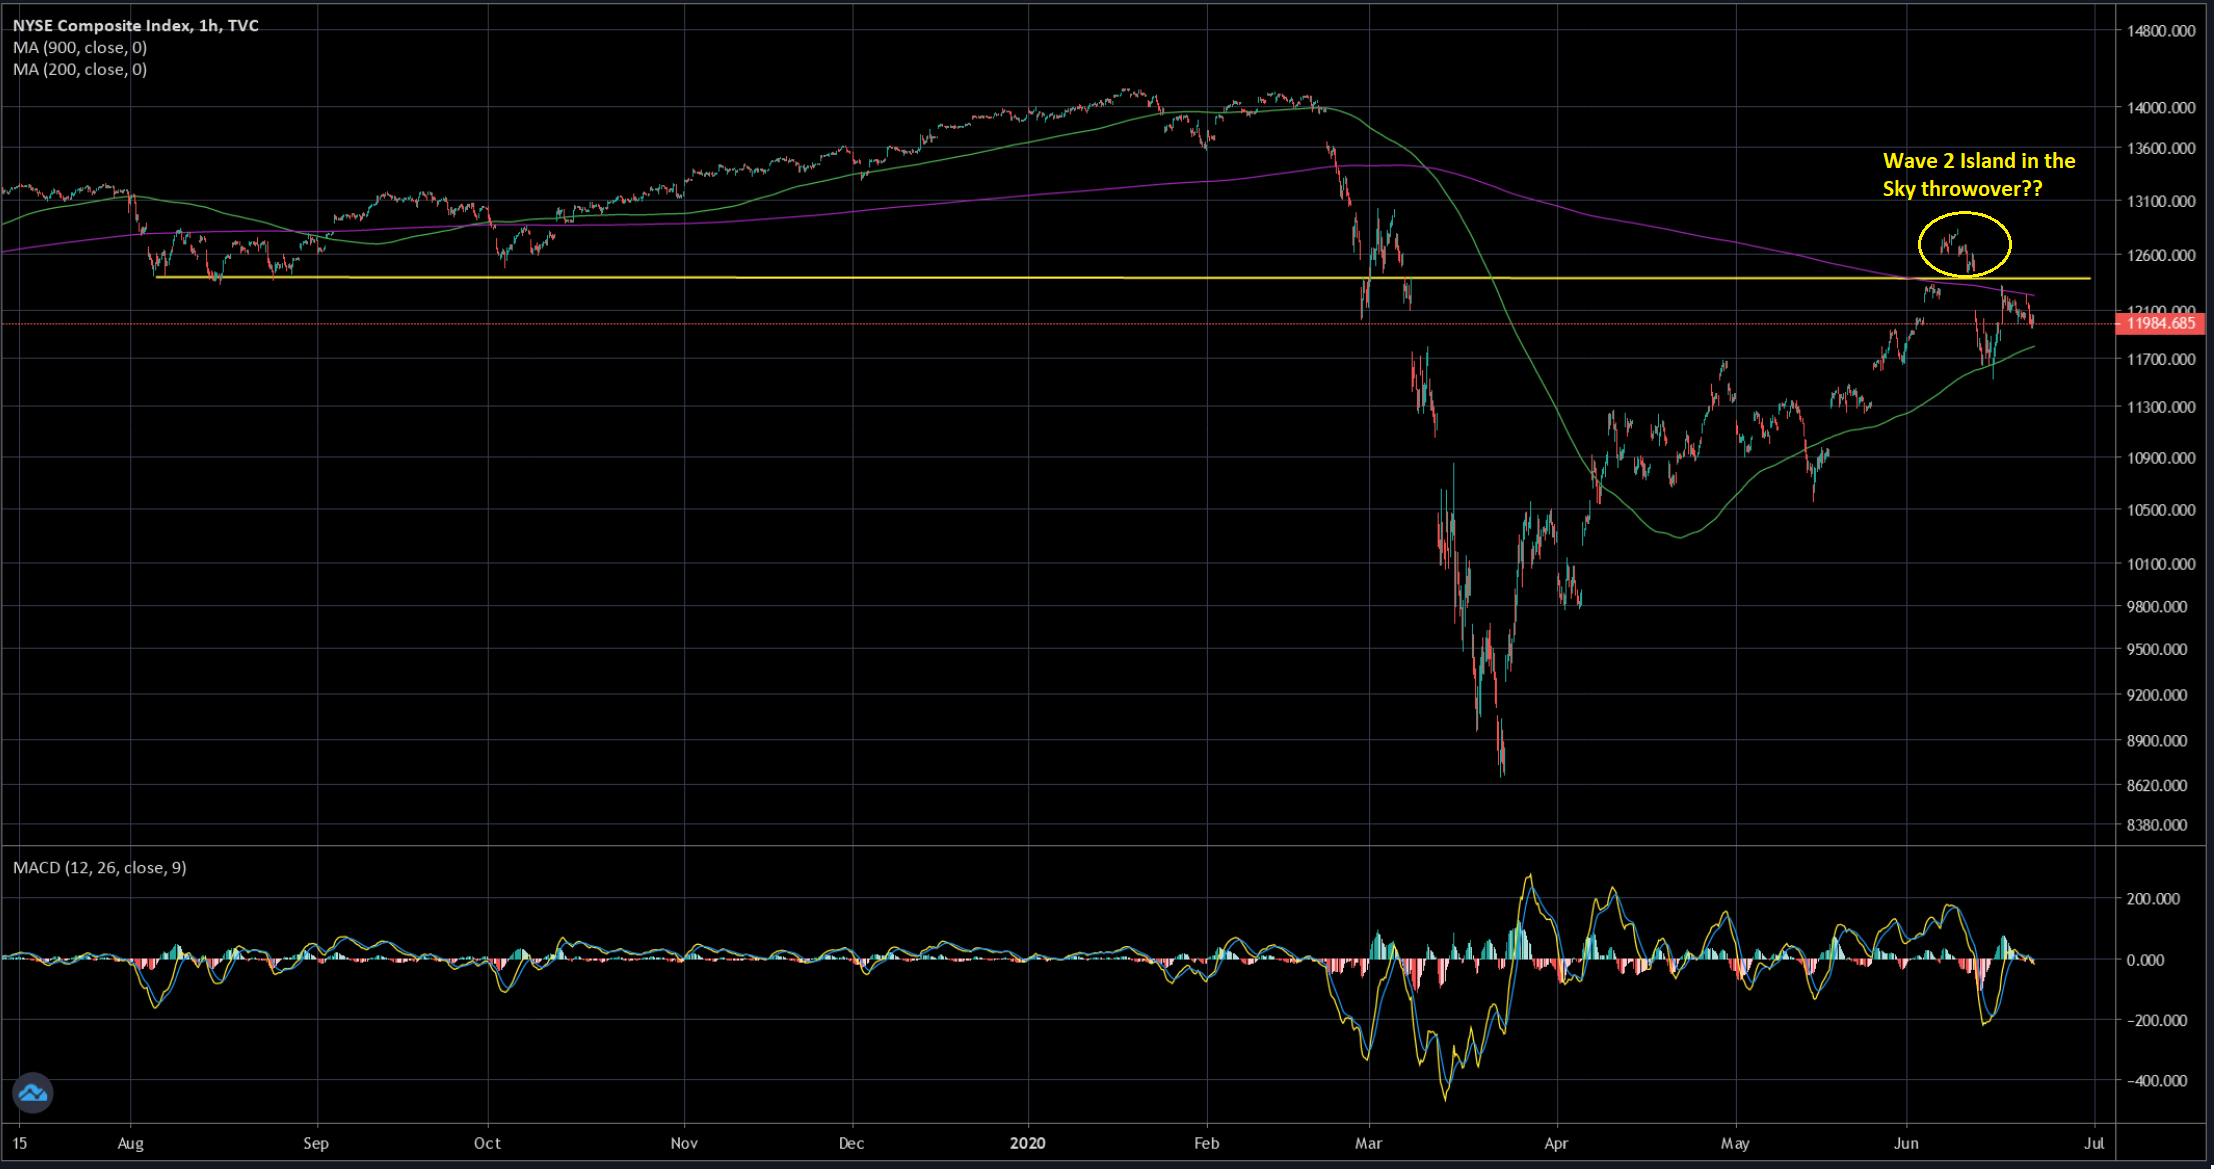Click the Dec label on time axis
2214x1169 pixels.
[851, 1143]
